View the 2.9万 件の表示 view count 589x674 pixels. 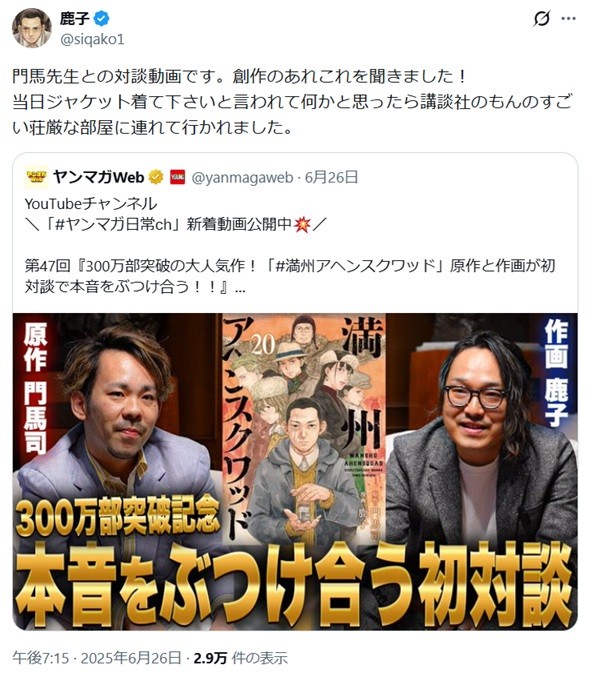240,658
